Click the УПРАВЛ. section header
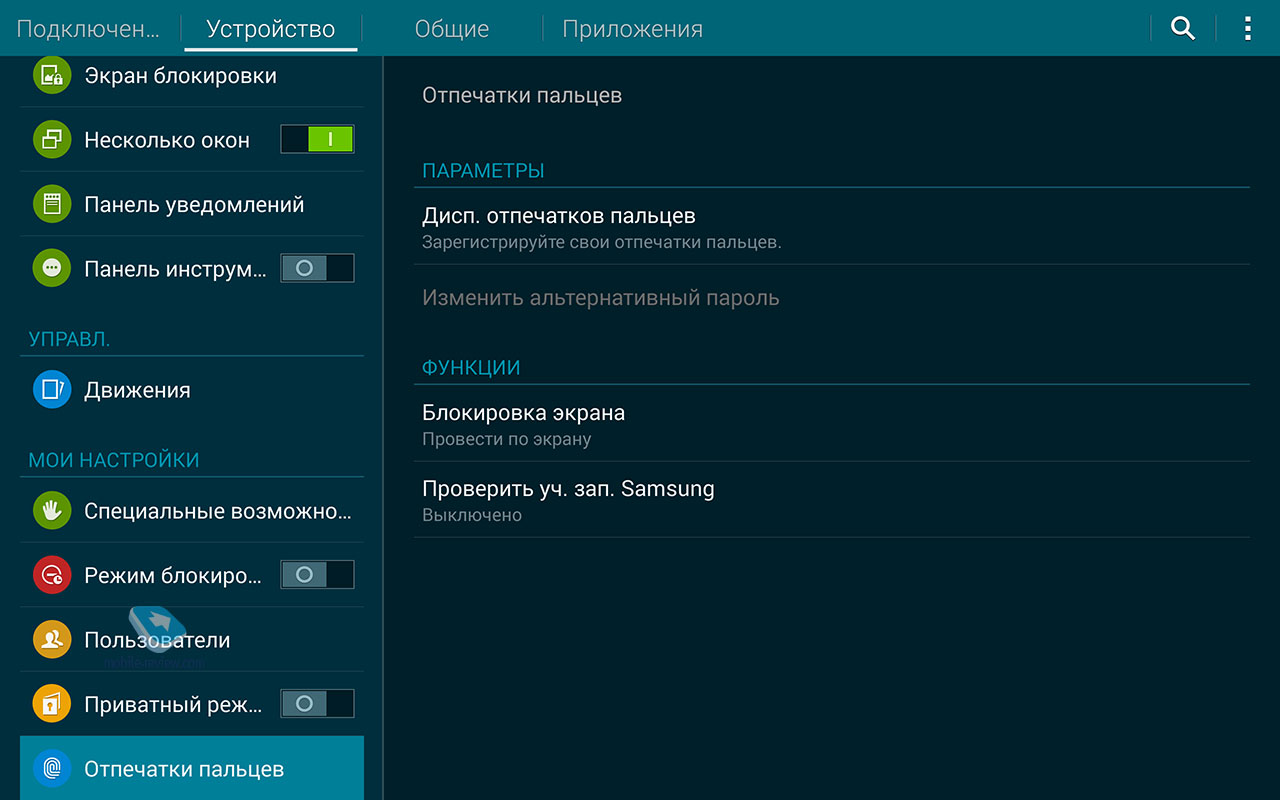 tap(69, 340)
